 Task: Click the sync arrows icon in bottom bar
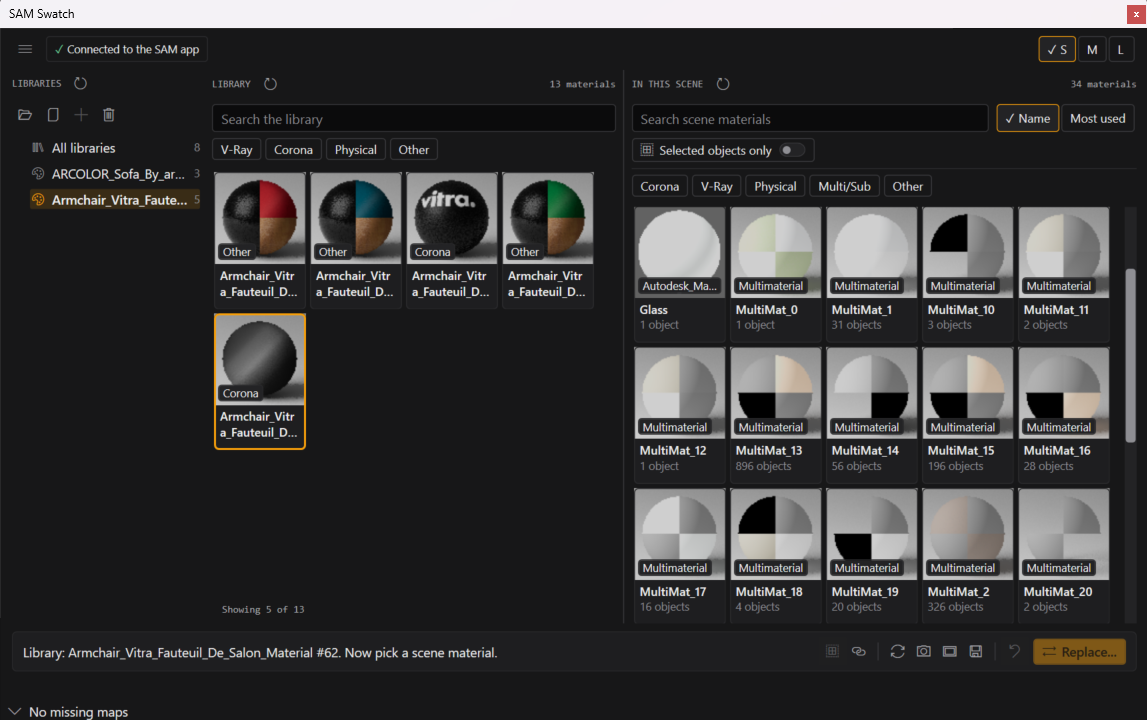pos(898,651)
